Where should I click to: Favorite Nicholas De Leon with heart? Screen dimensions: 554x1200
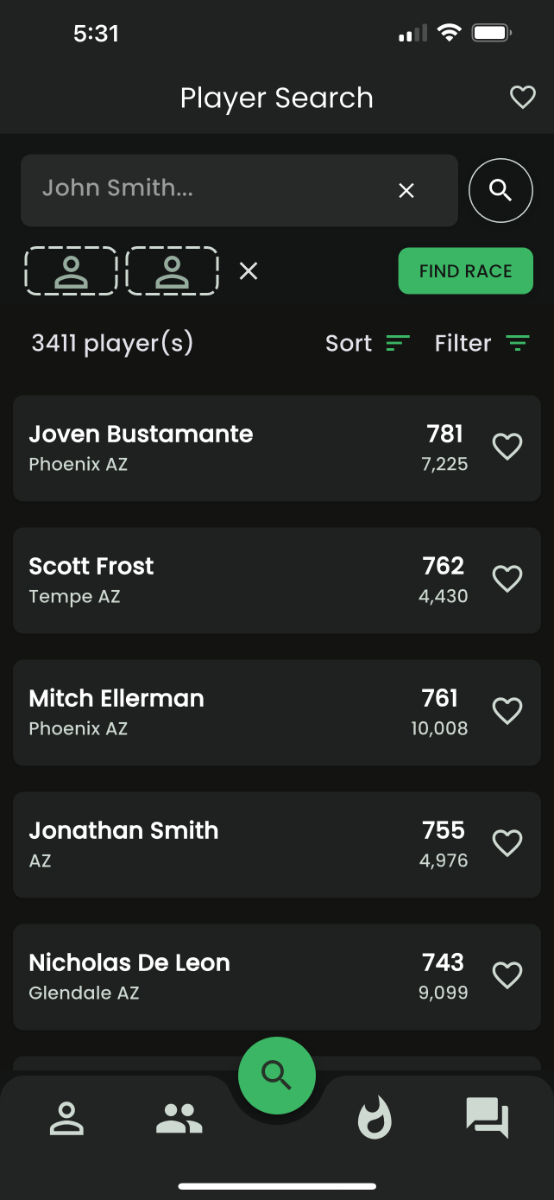pos(508,975)
